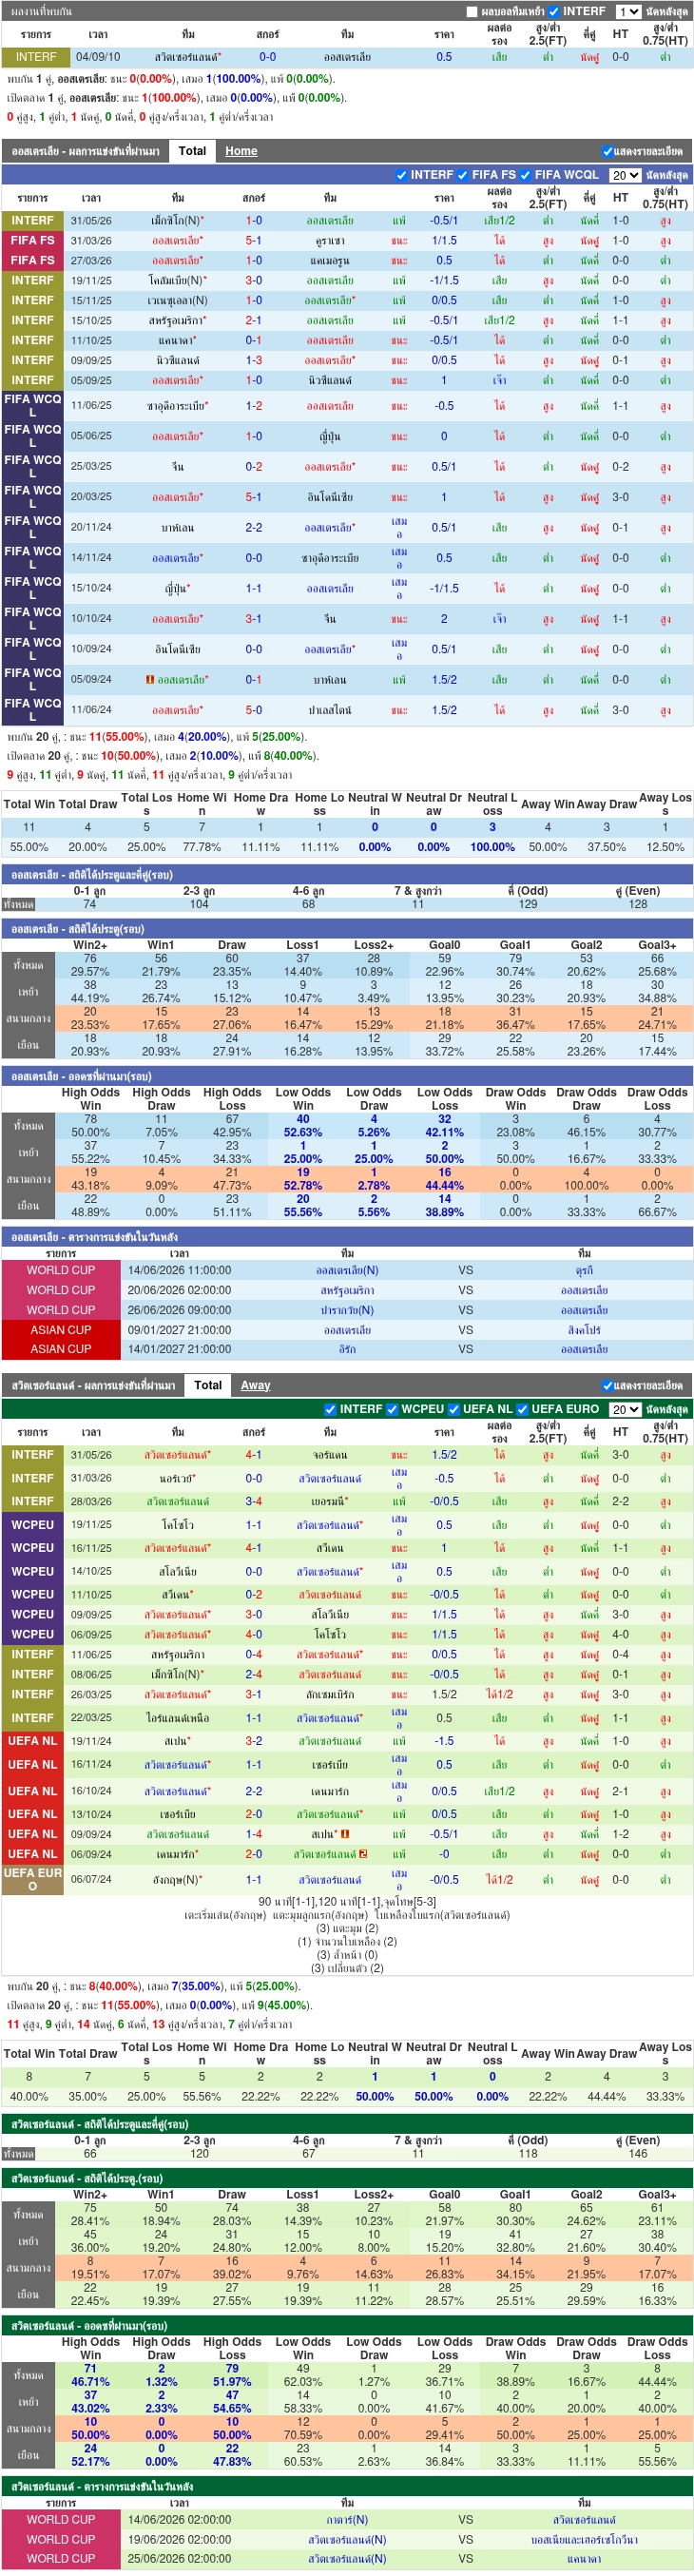Open the ออสเตรเลีย(N) World Cup fixture on 14/06/2026
The width and height of the screenshot is (694, 2576).
point(347,1271)
